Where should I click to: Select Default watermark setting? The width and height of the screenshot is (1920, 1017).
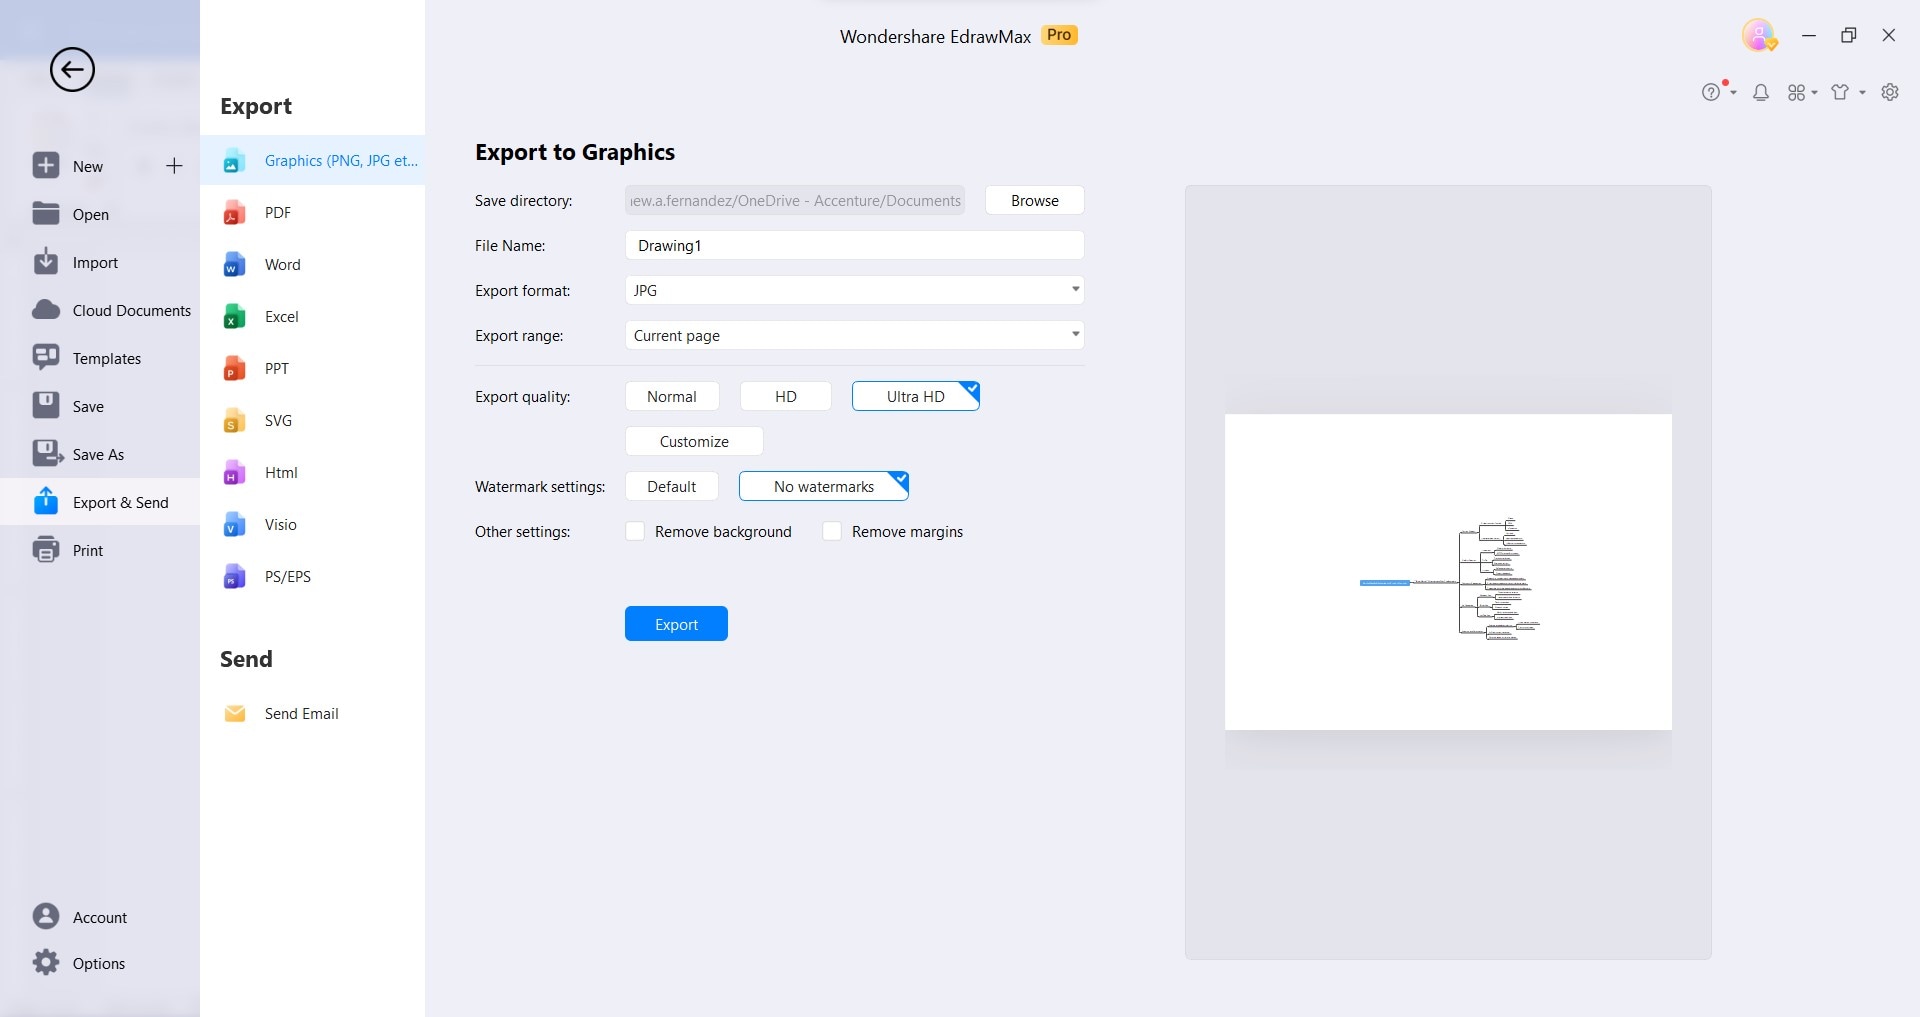[672, 486]
